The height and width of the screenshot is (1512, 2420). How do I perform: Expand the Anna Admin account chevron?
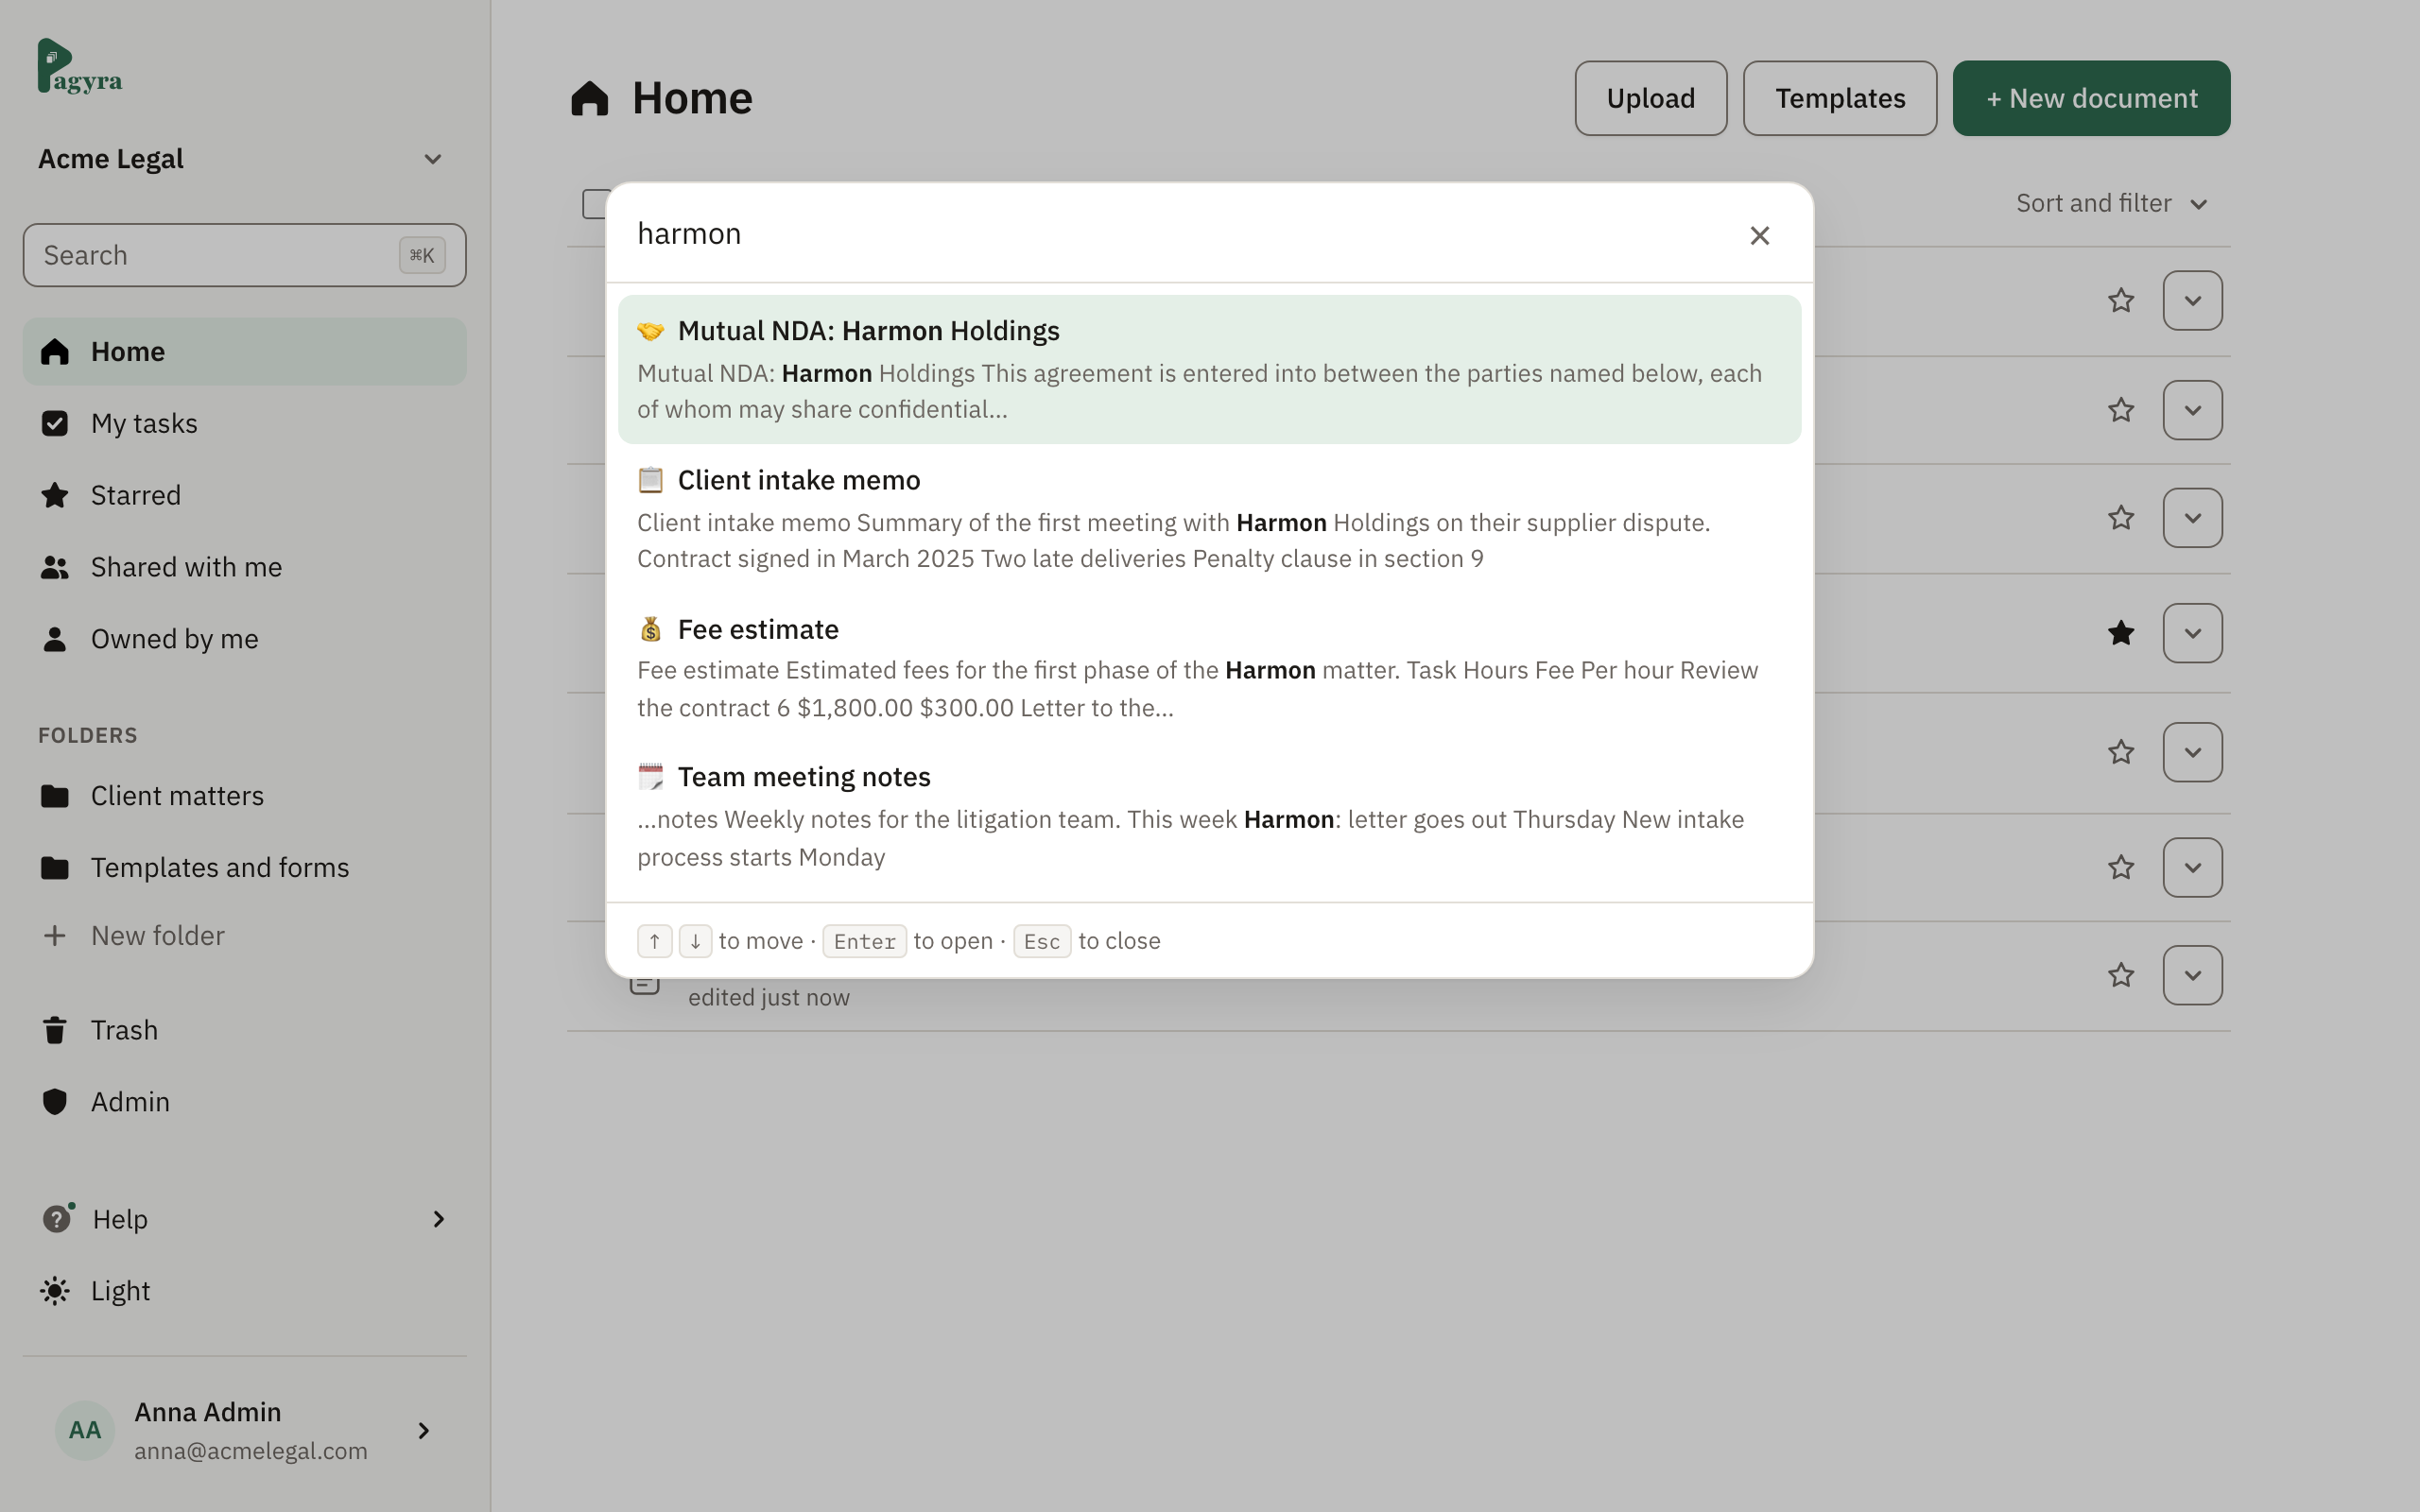(423, 1431)
